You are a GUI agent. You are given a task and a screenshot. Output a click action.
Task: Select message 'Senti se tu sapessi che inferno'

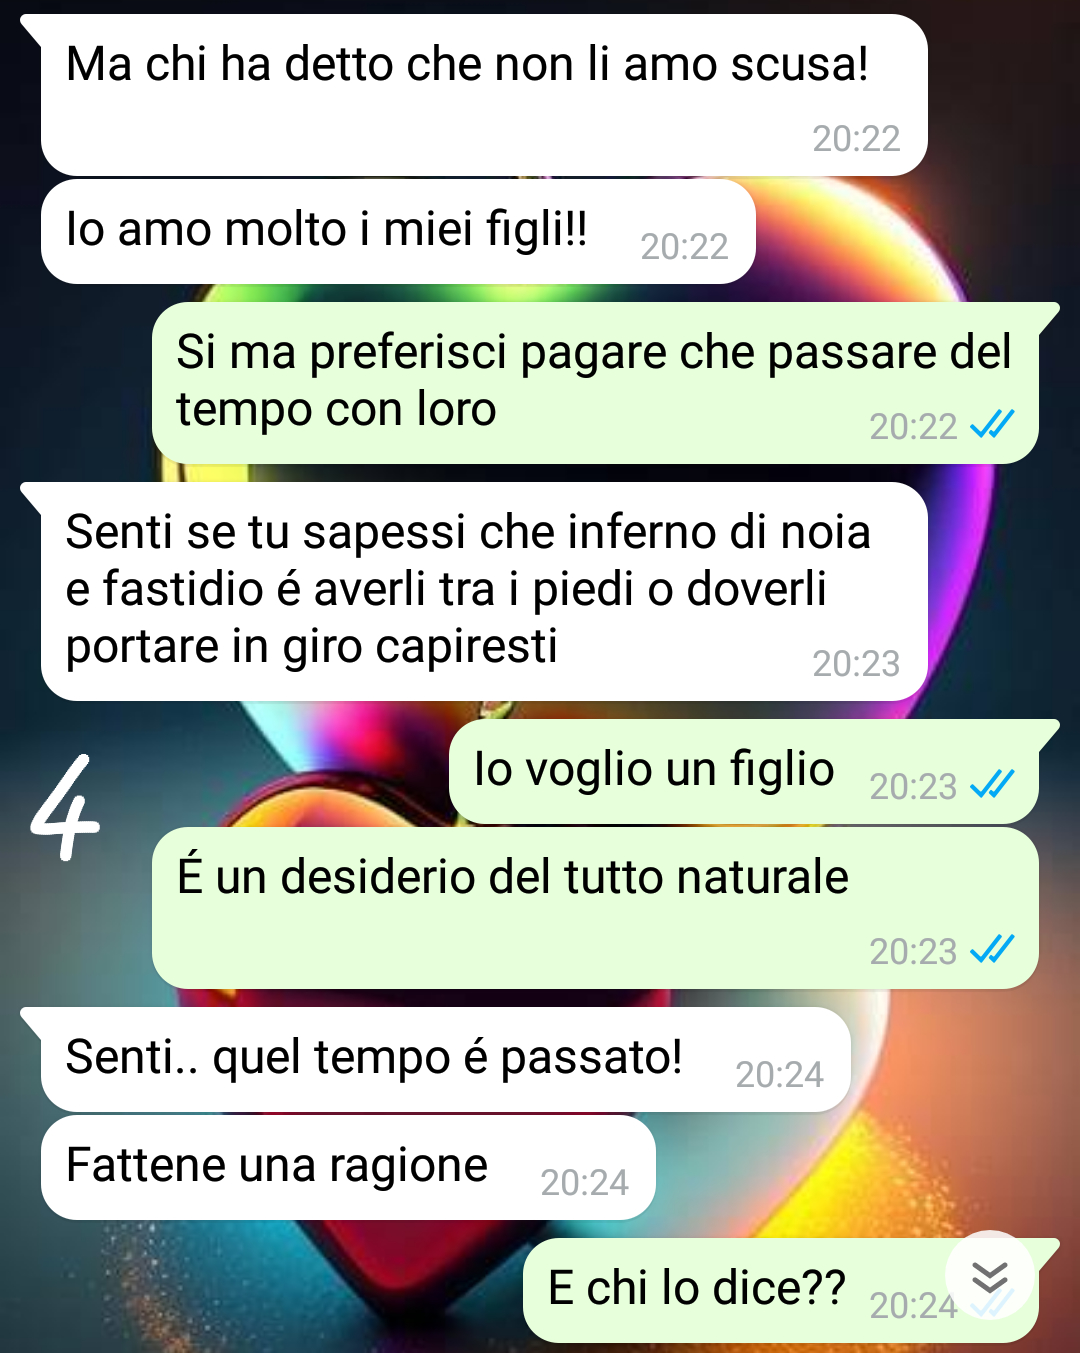pos(484,592)
